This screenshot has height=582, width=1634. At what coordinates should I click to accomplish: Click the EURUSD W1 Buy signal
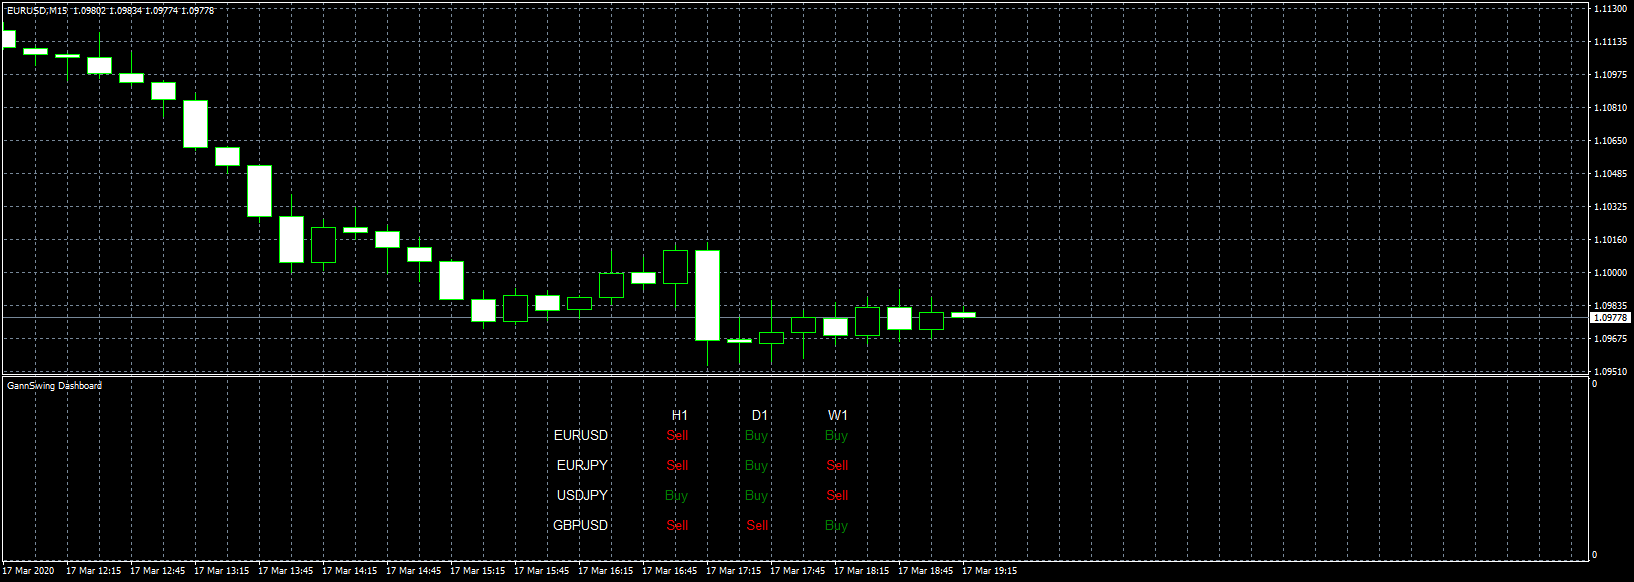tap(837, 435)
